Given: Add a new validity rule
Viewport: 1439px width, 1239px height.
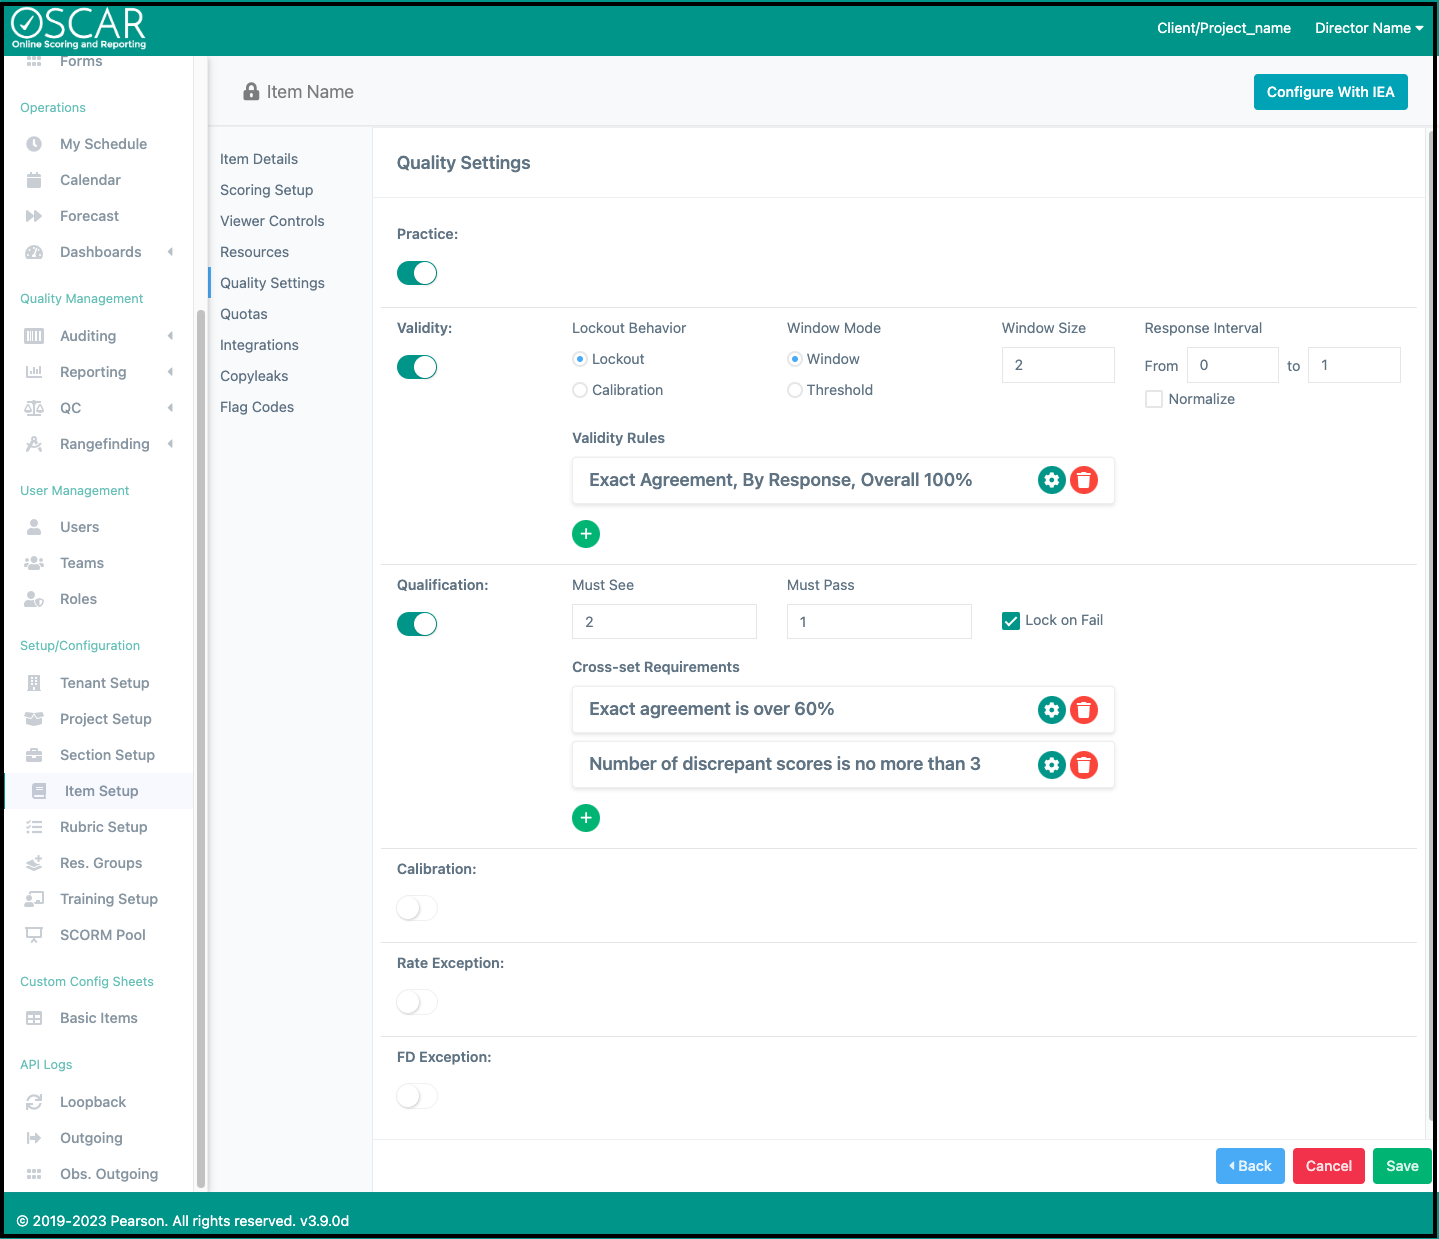Looking at the screenshot, I should (586, 534).
